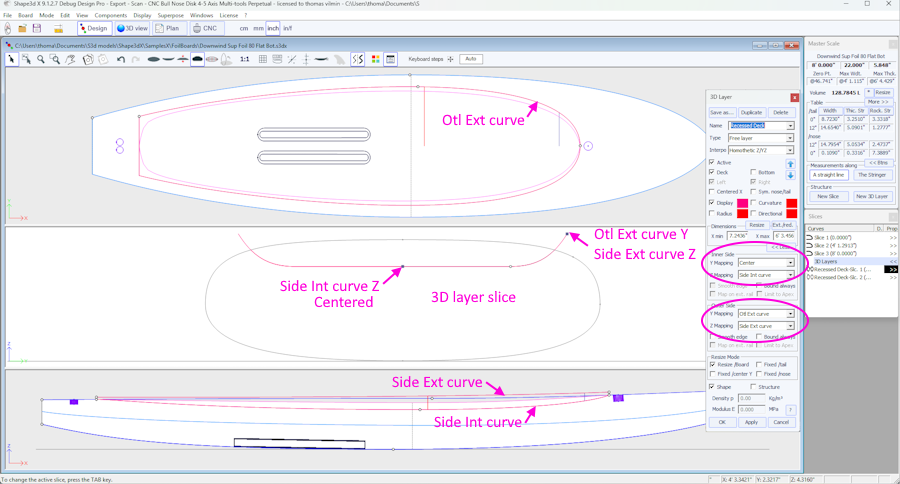
Task: Check the Fixed /tail option
Action: click(758, 365)
